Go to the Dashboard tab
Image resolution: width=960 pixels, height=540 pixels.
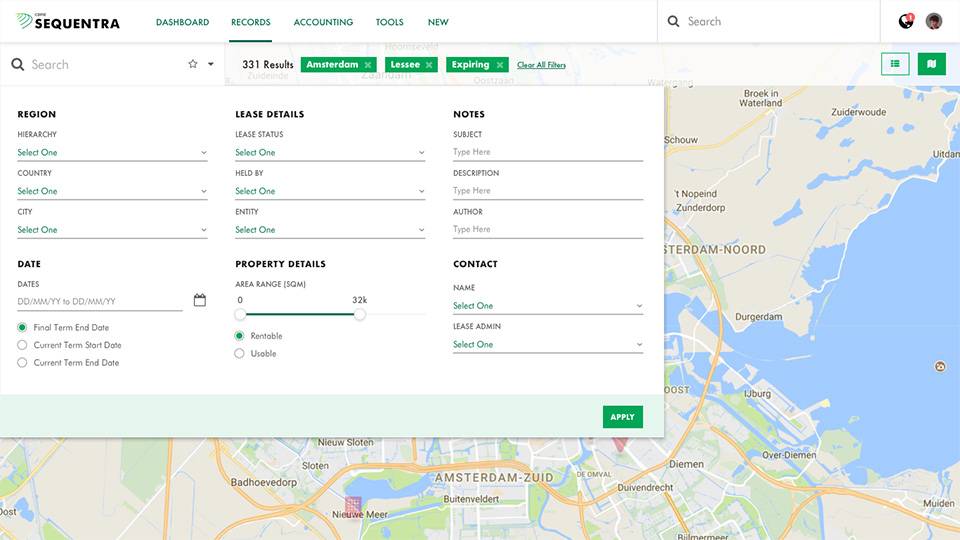[182, 22]
